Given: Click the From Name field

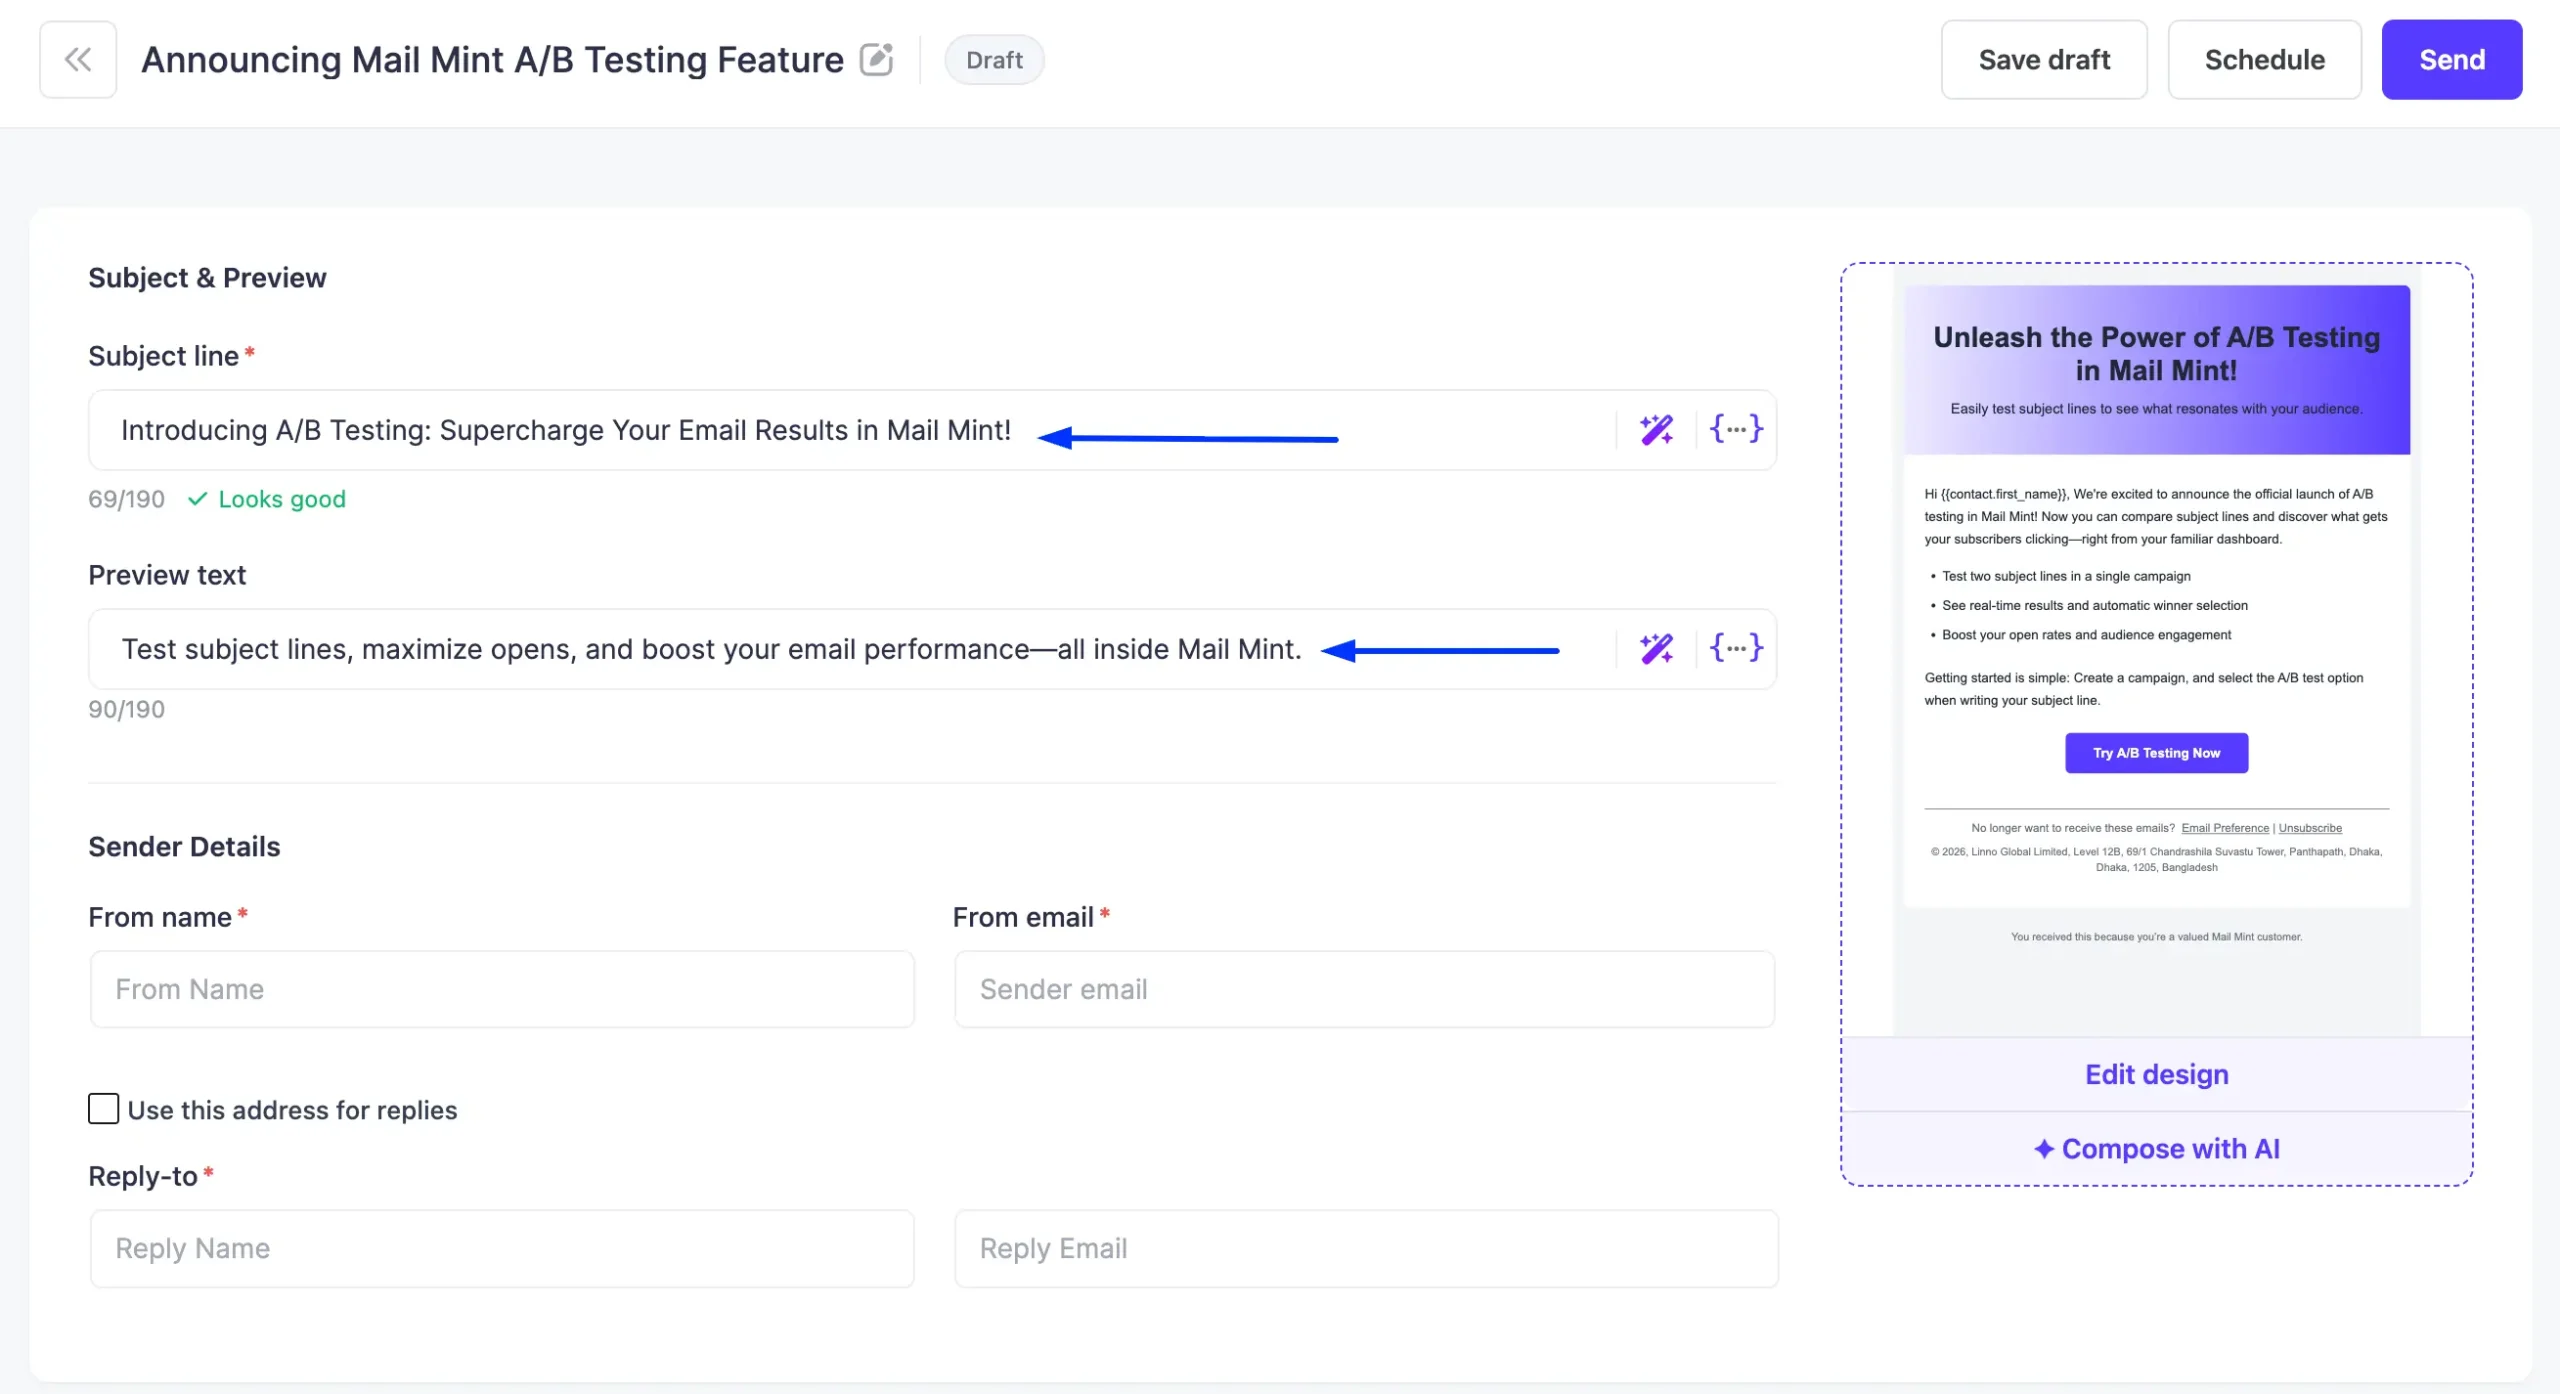Looking at the screenshot, I should (x=502, y=989).
